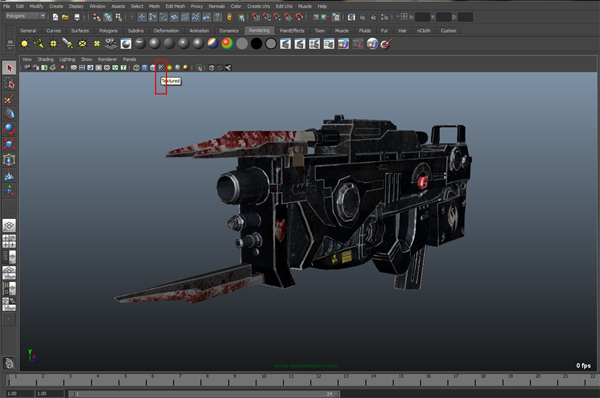Activate the Rotate tool (blue sphere)
Image resolution: width=600 pixels, height=398 pixels.
(9, 129)
